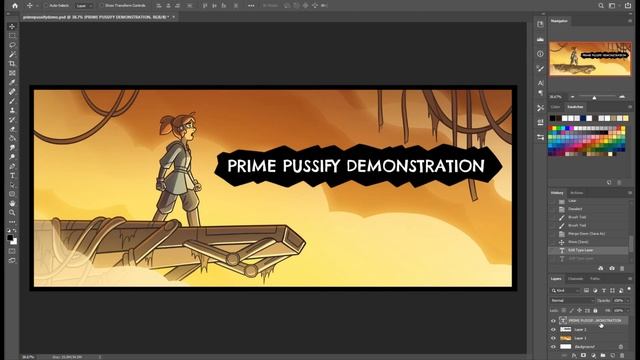Screen dimensions: 640x360
Task: Open the Fill slider dropdown arrow
Action: coord(628,311)
